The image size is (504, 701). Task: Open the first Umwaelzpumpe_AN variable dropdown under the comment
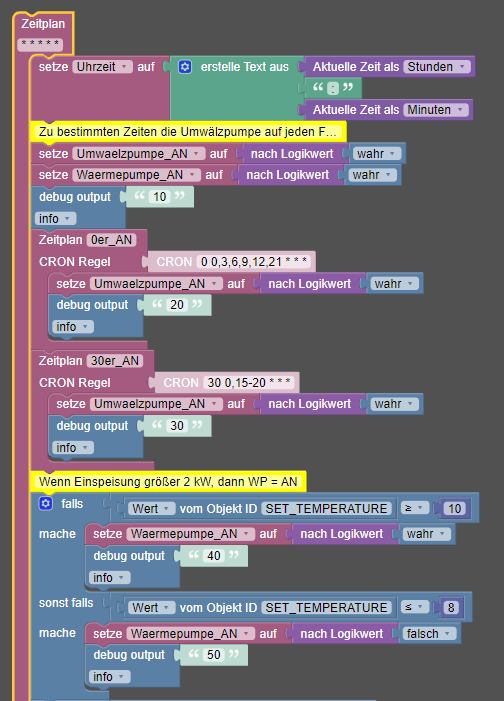(139, 154)
